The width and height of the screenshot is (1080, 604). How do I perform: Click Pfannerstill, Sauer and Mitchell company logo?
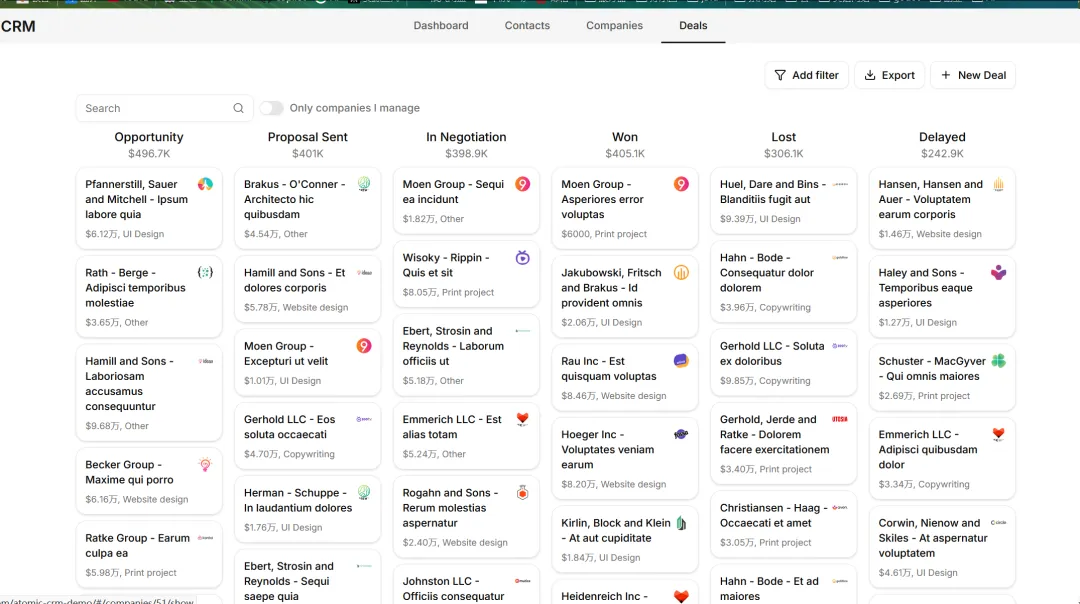[205, 184]
